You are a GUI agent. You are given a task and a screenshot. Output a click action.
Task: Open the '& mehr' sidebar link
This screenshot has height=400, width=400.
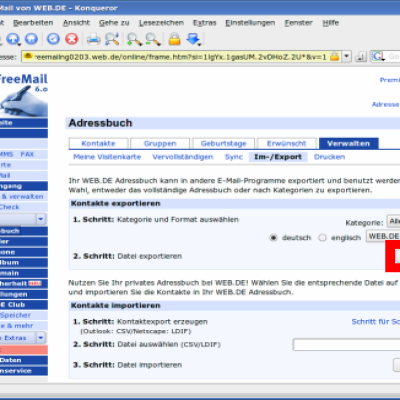pos(18,326)
